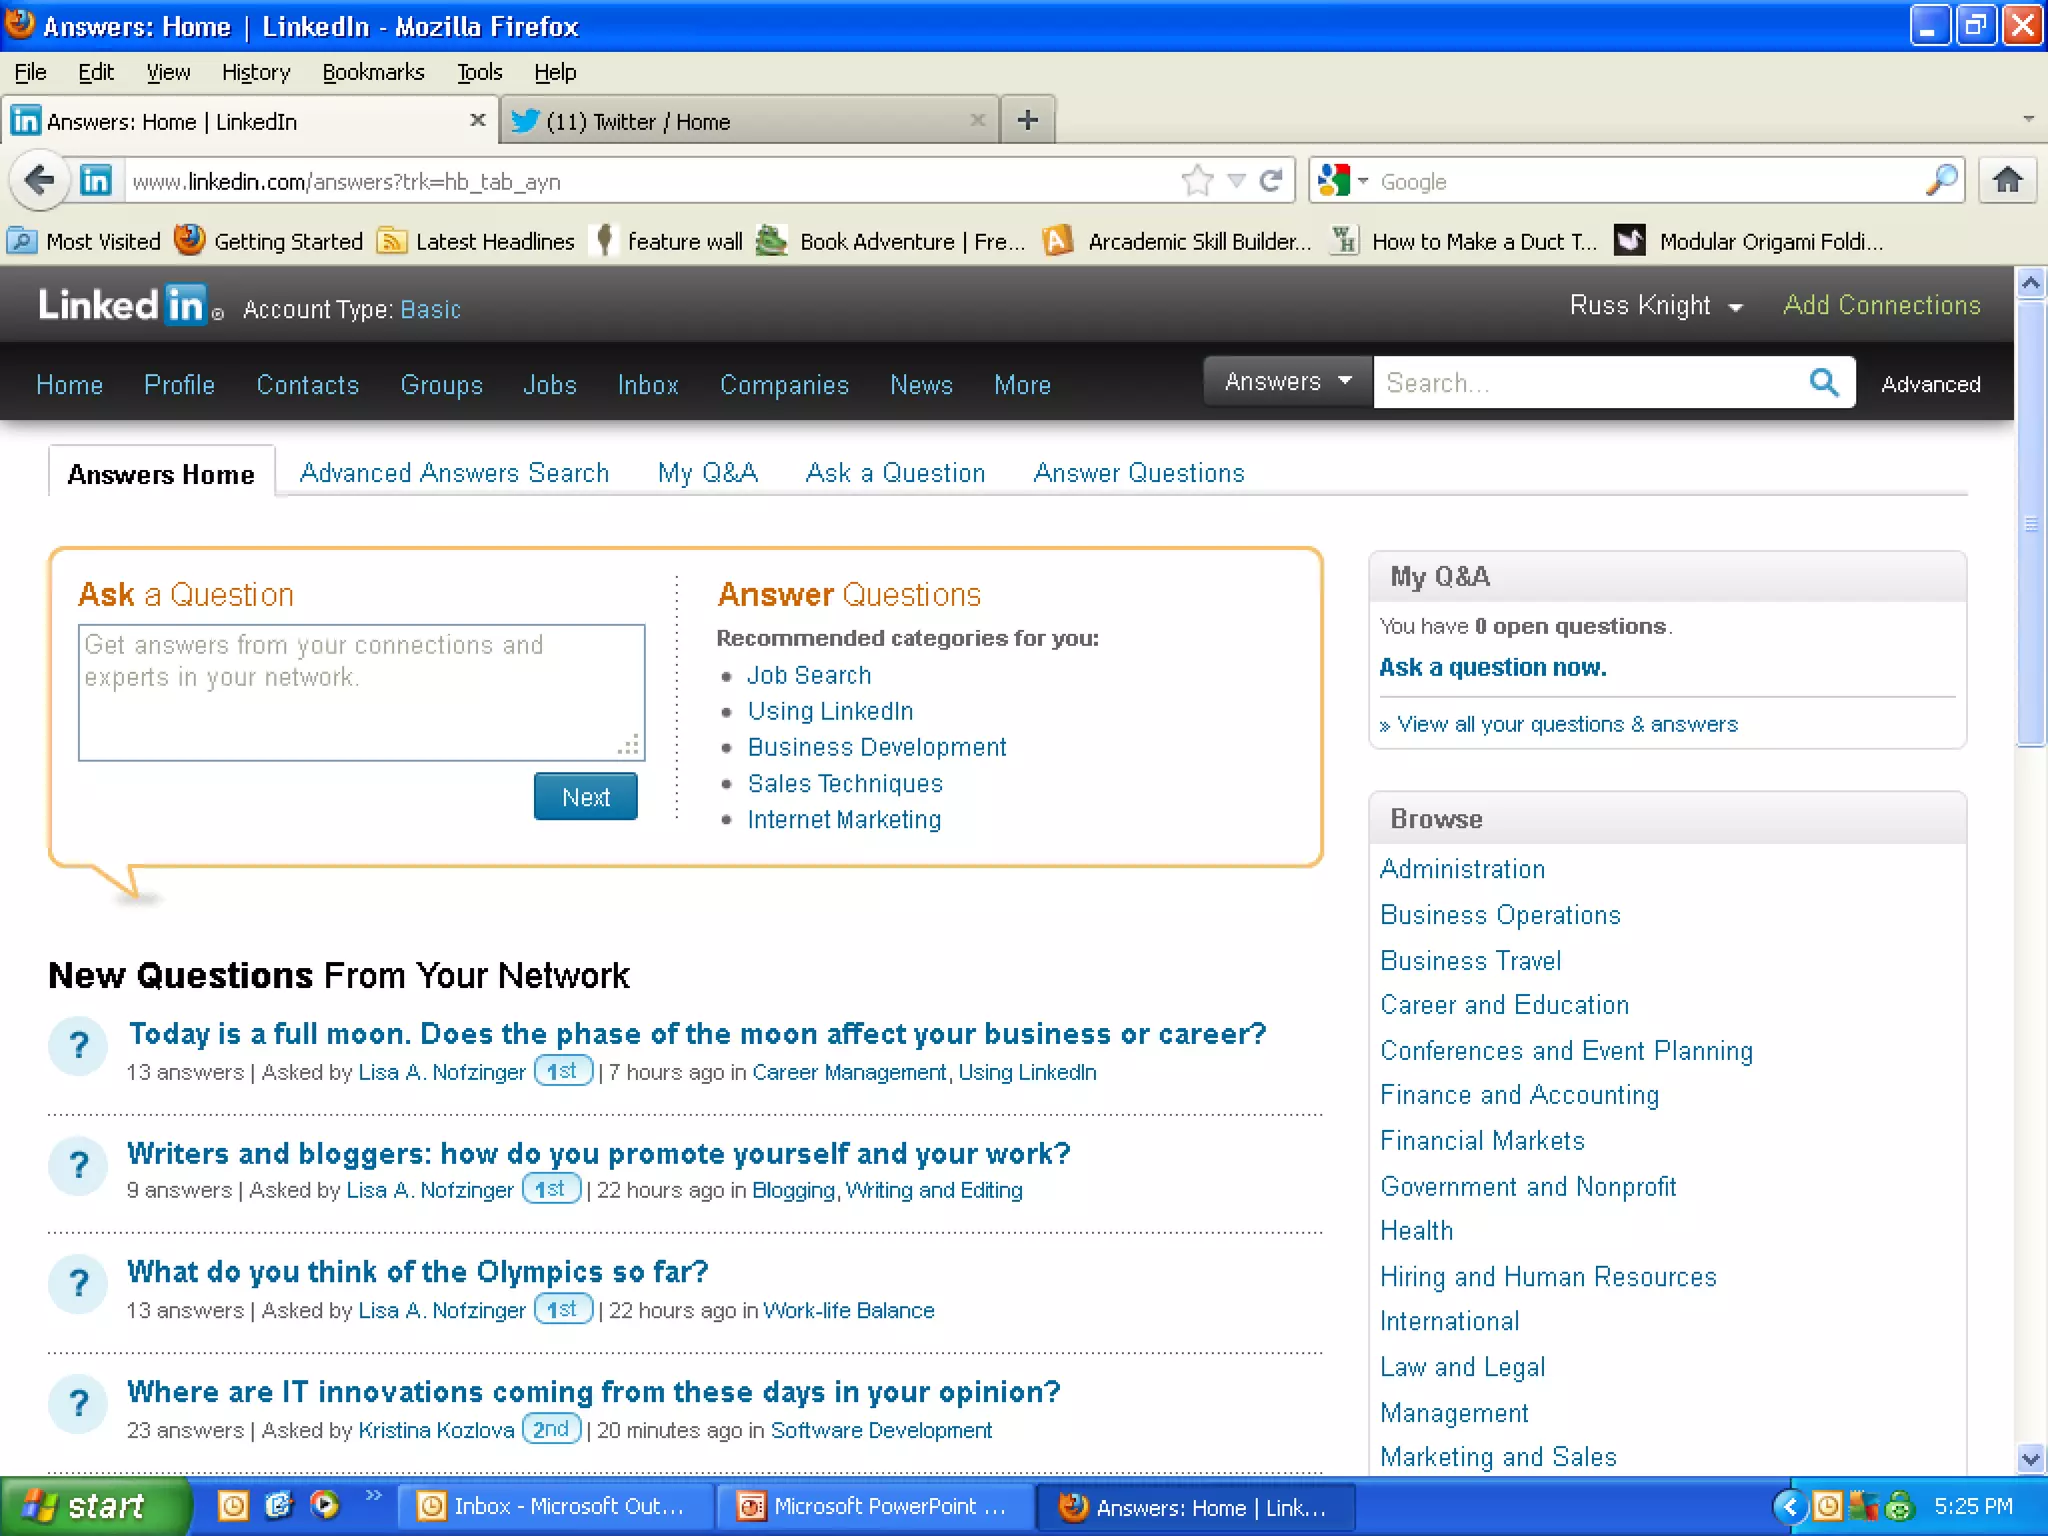Close the Twitter / Home tab

[977, 121]
